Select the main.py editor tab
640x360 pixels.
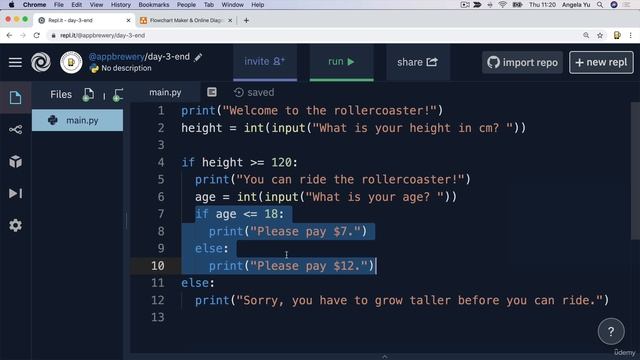165,93
